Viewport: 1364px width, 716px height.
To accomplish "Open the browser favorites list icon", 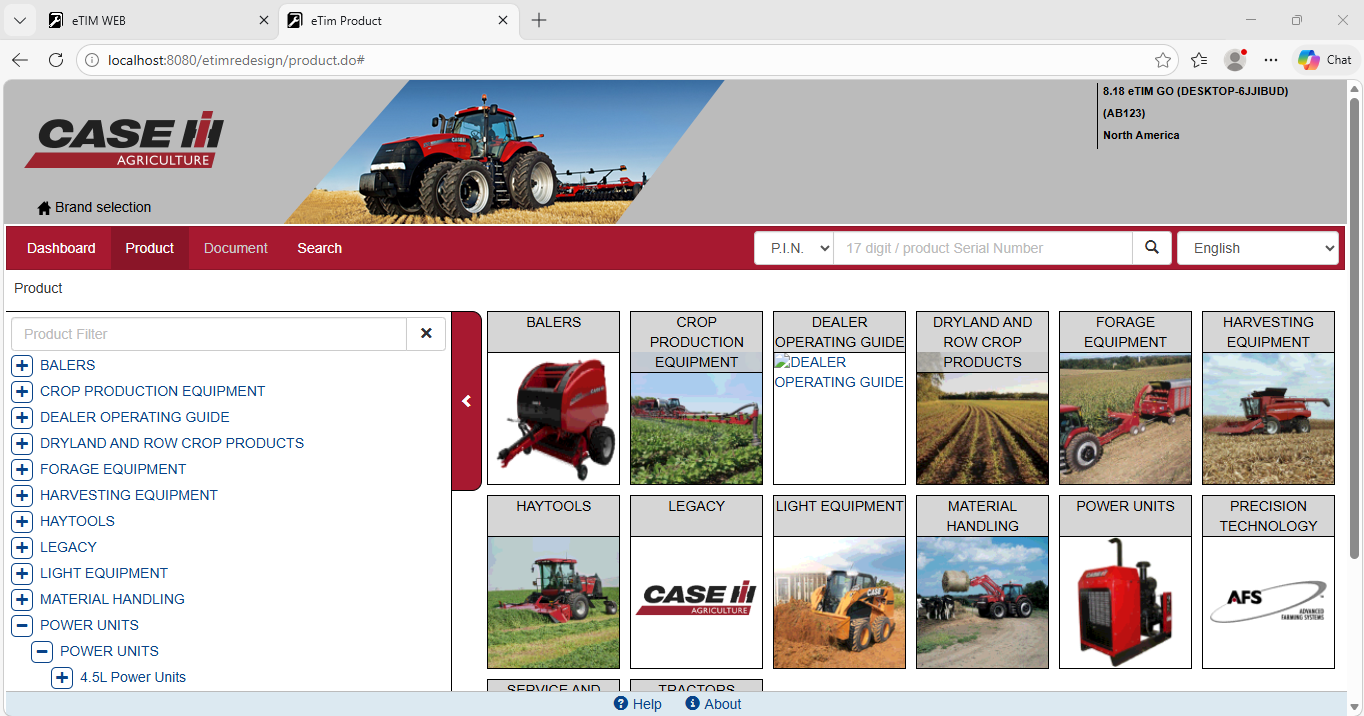I will [1199, 60].
